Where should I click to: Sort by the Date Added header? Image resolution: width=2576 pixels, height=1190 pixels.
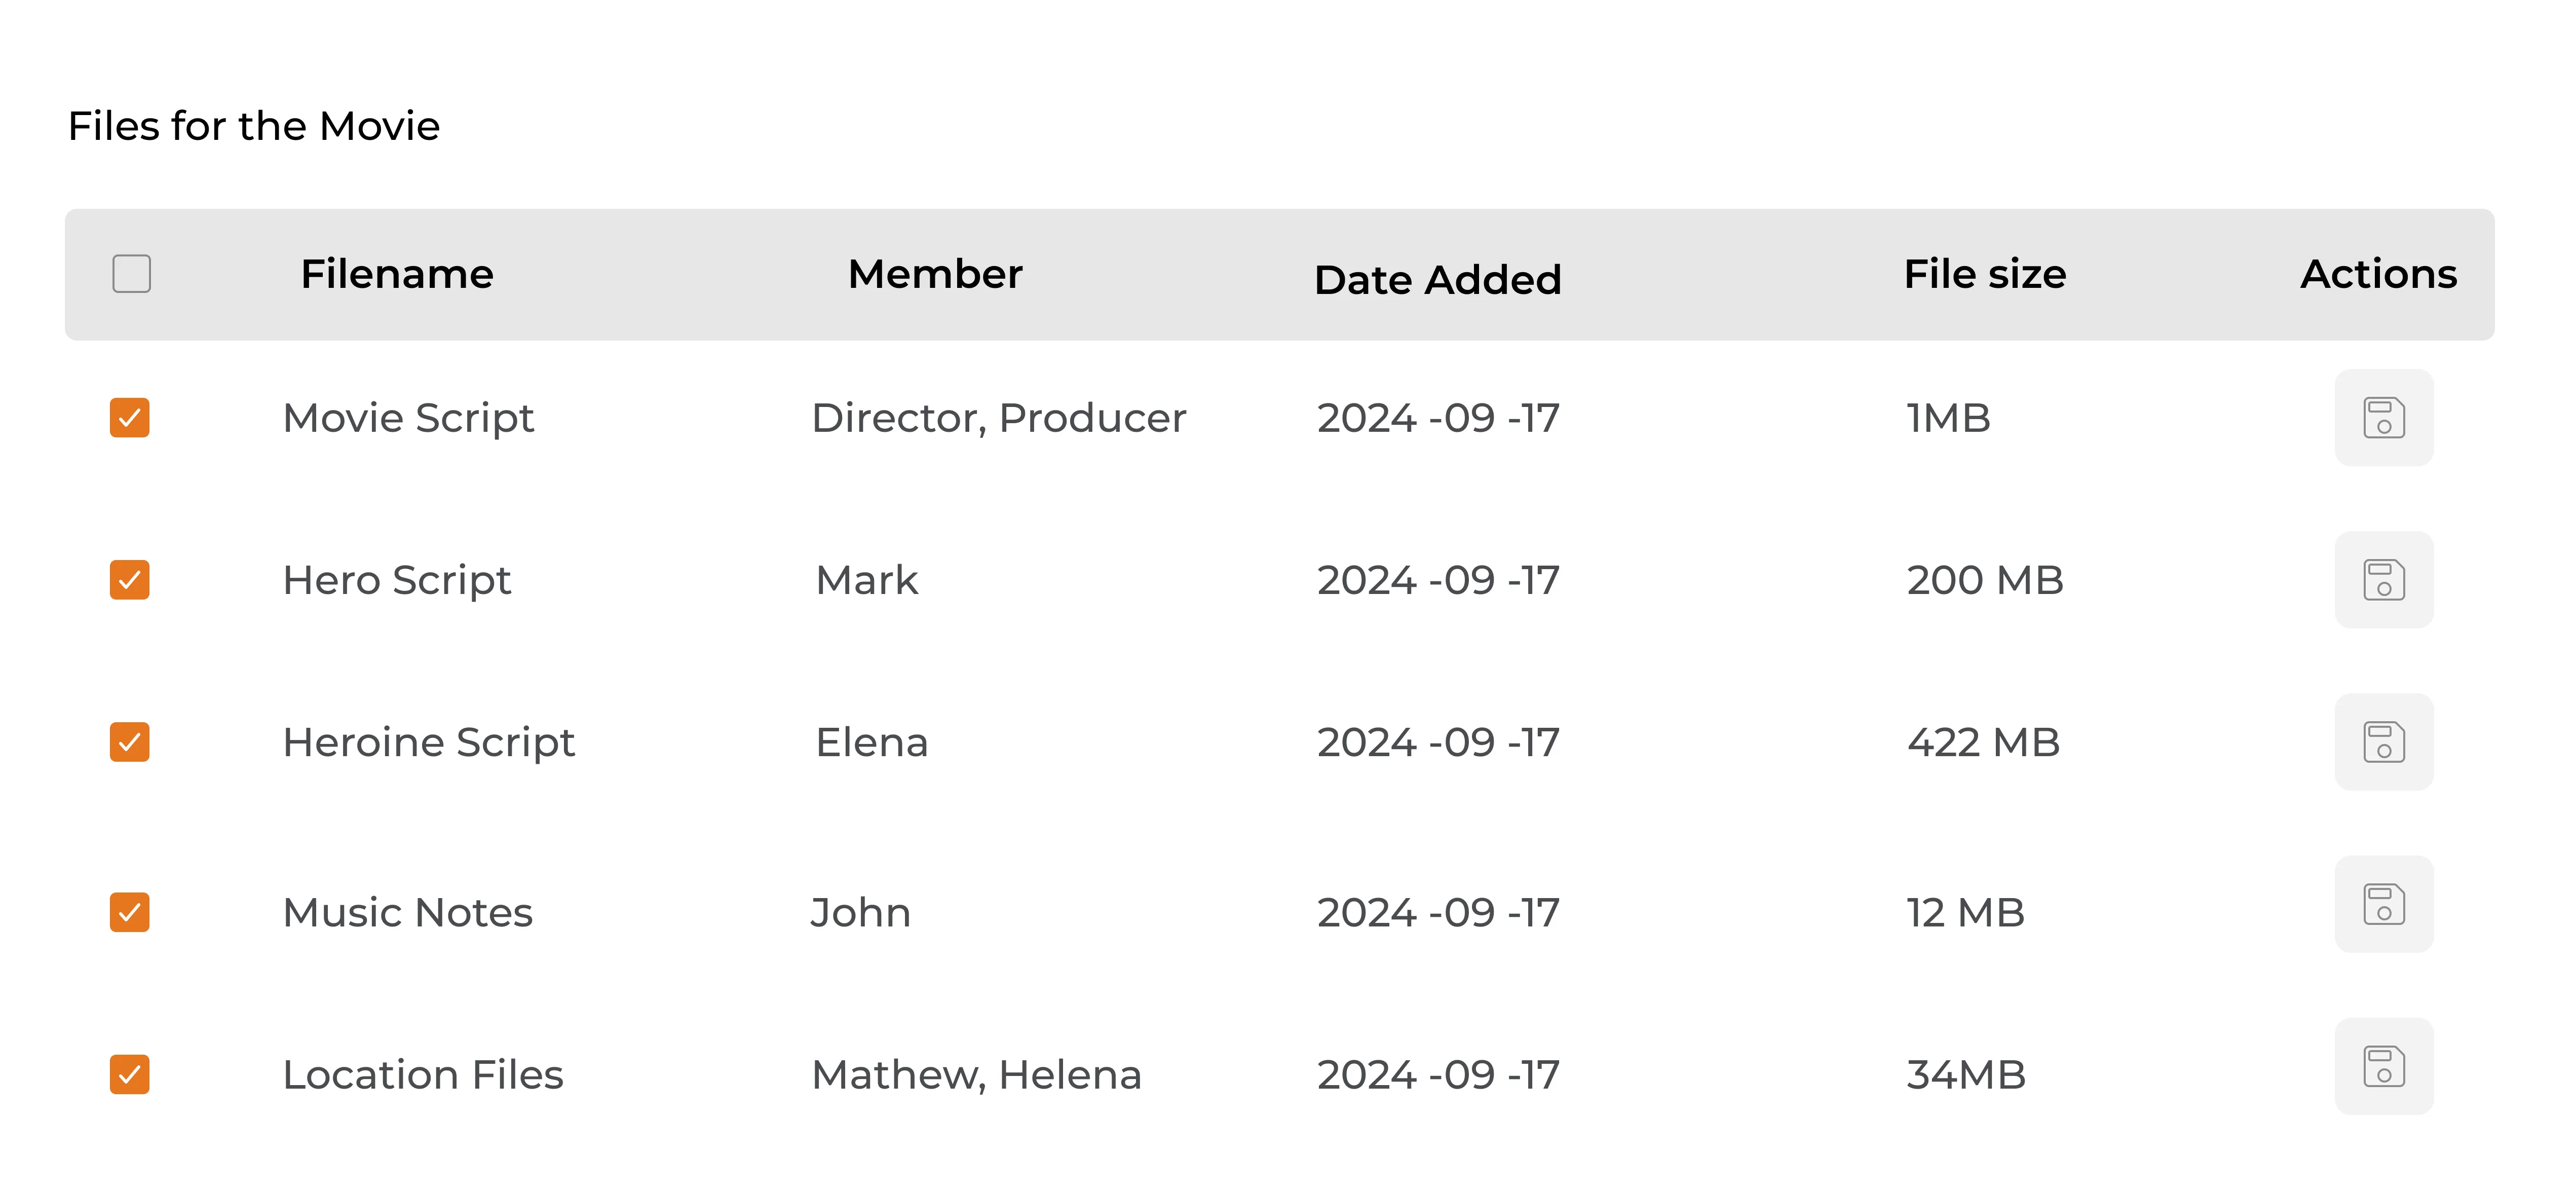point(1437,280)
